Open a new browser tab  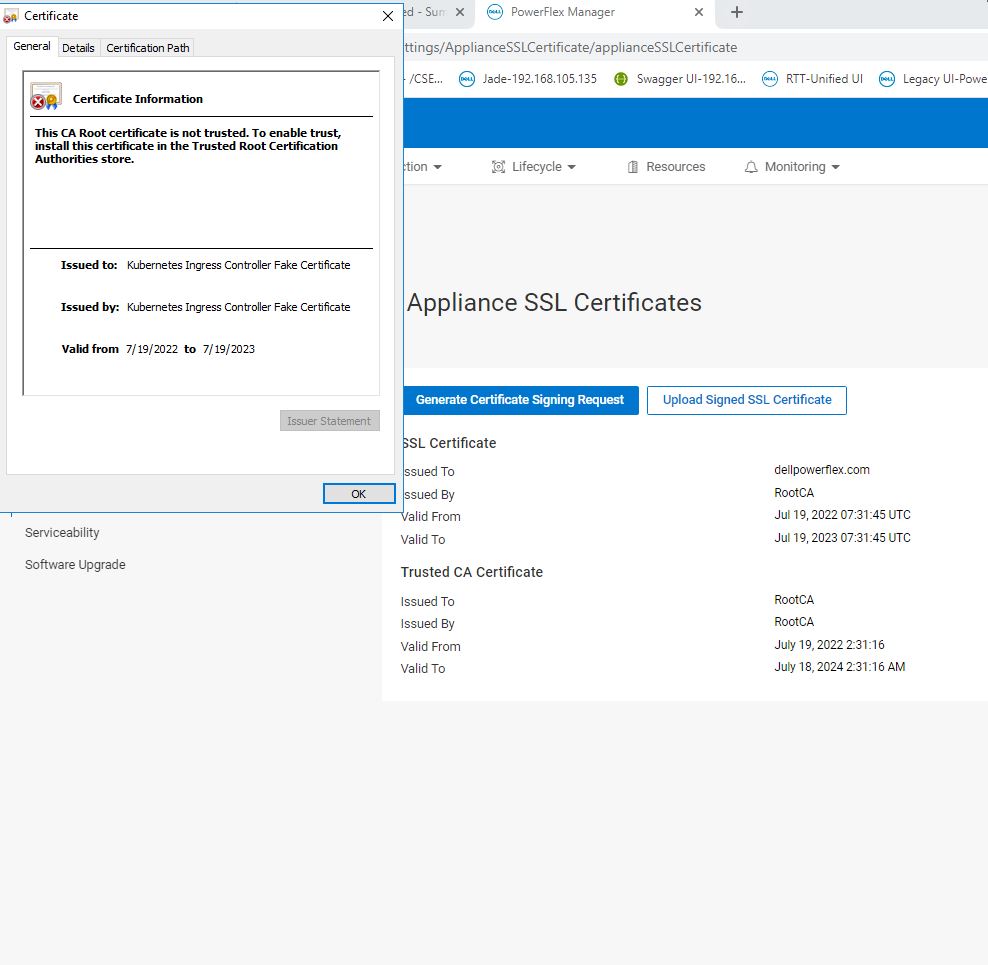[737, 12]
